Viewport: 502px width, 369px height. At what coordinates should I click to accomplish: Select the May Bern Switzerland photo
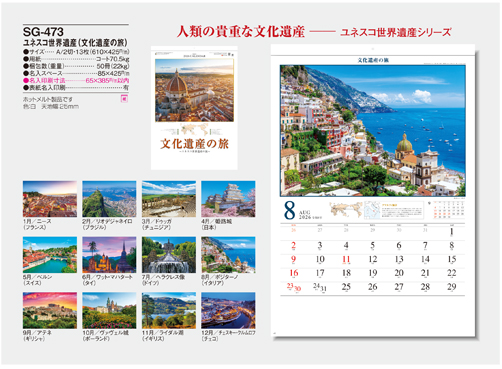tap(50, 255)
